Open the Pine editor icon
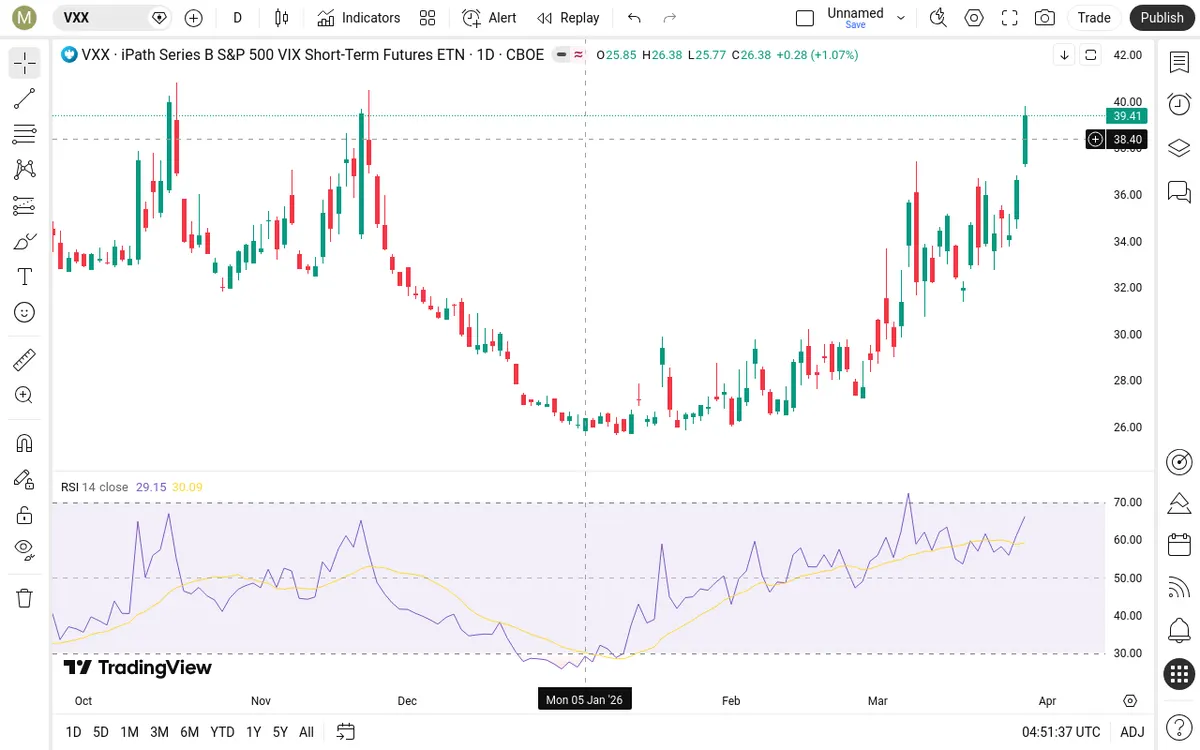Viewport: 1200px width, 750px height. (x=1179, y=503)
